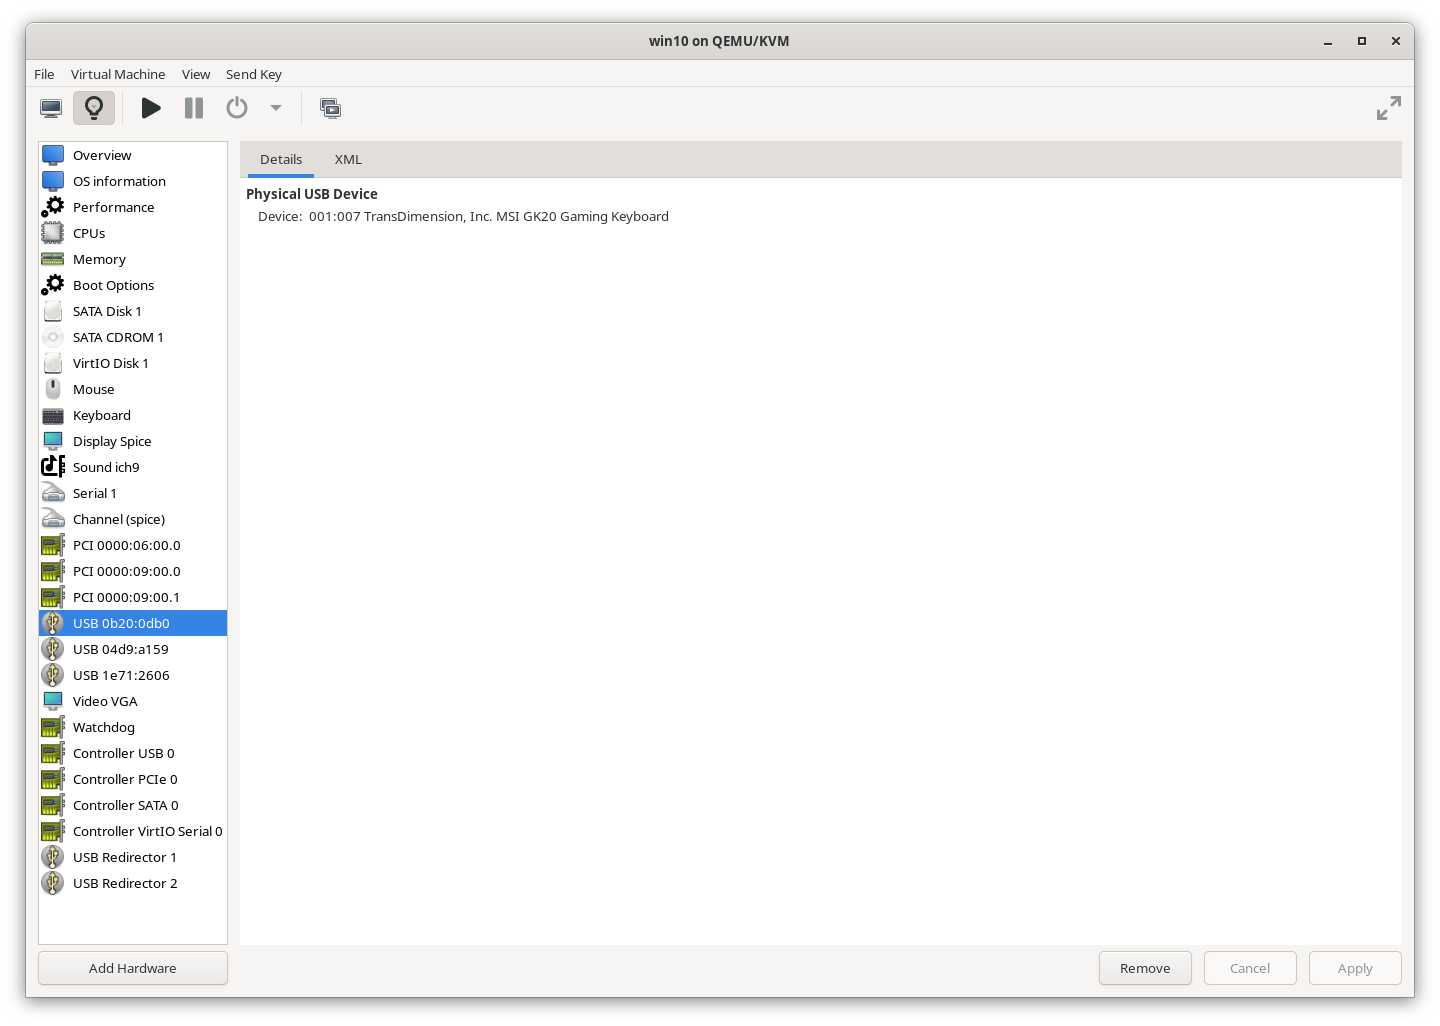Select Watchdog card icon
The width and height of the screenshot is (1440, 1026).
coord(53,727)
